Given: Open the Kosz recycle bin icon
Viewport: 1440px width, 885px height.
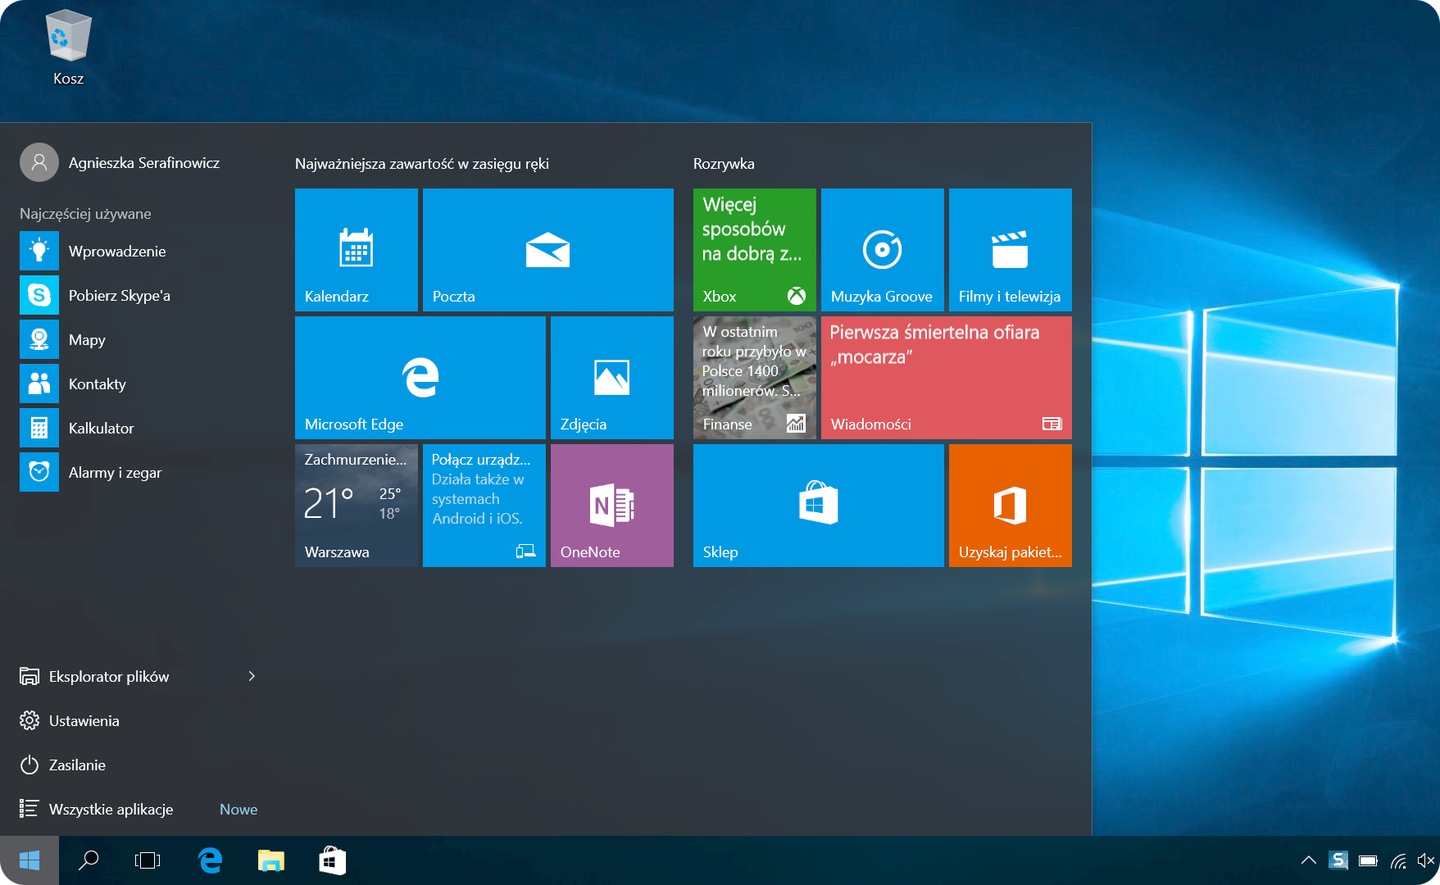Looking at the screenshot, I should (68, 48).
